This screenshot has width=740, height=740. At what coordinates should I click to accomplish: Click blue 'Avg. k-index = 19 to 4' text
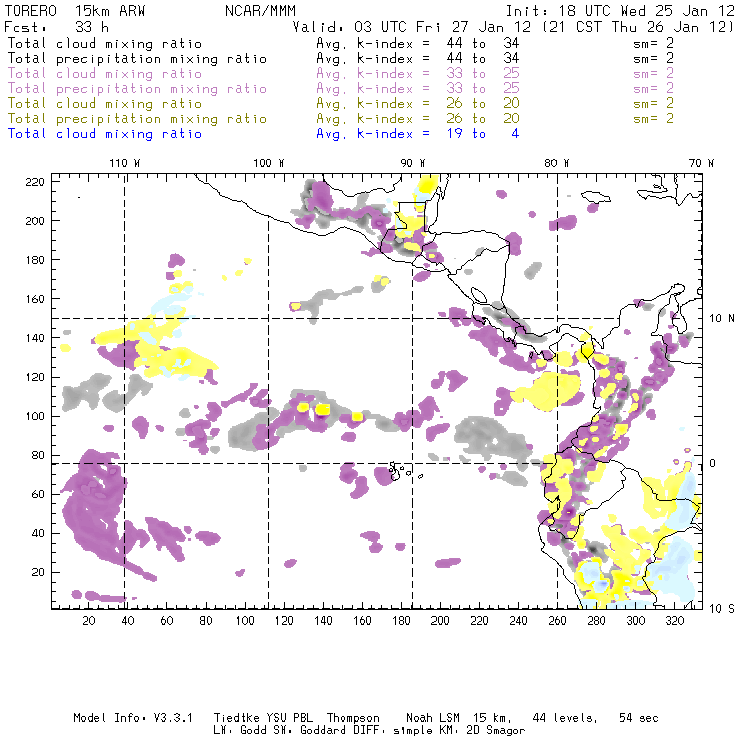coord(418,134)
